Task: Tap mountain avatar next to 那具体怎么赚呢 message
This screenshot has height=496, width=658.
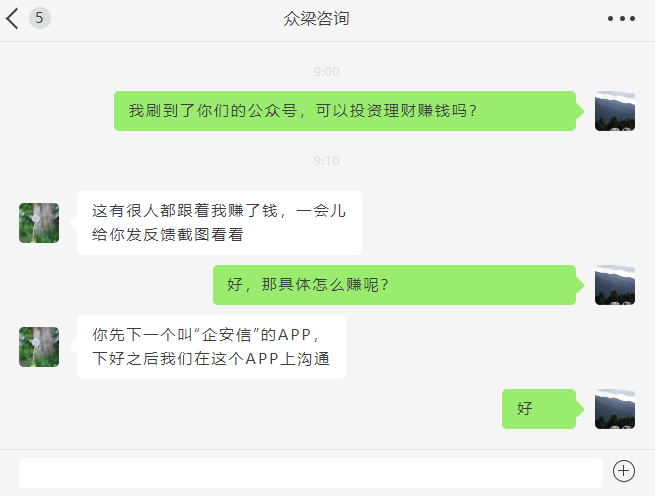Action: click(615, 285)
